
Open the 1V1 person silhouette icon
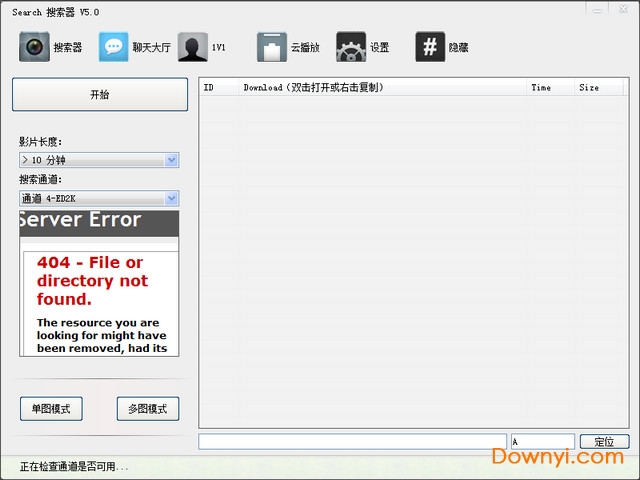193,47
